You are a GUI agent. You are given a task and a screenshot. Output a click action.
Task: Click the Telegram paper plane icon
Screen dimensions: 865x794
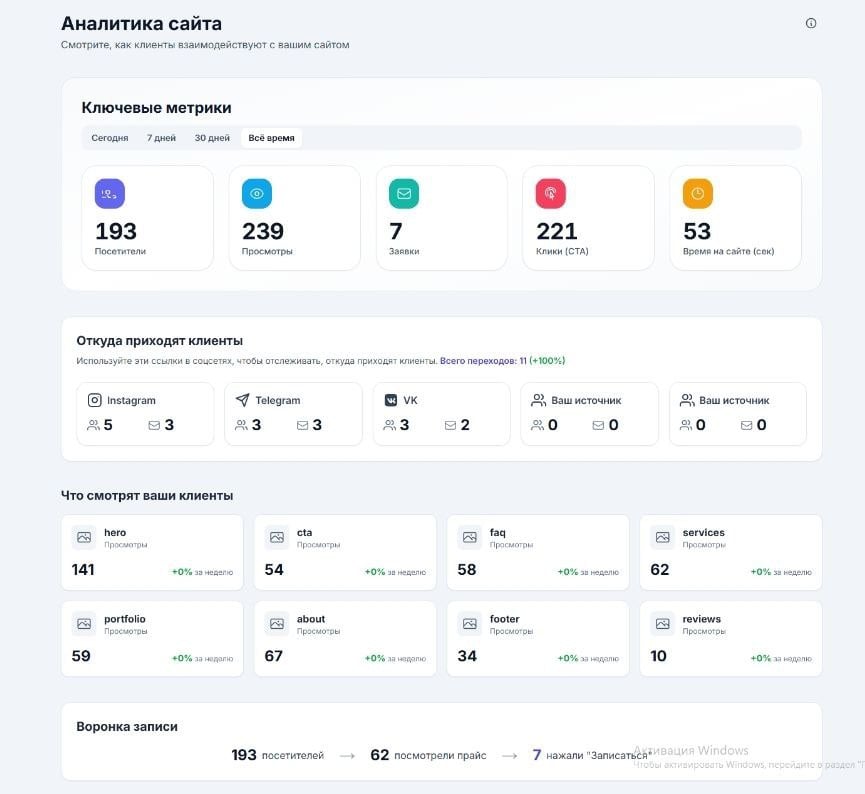tap(242, 400)
